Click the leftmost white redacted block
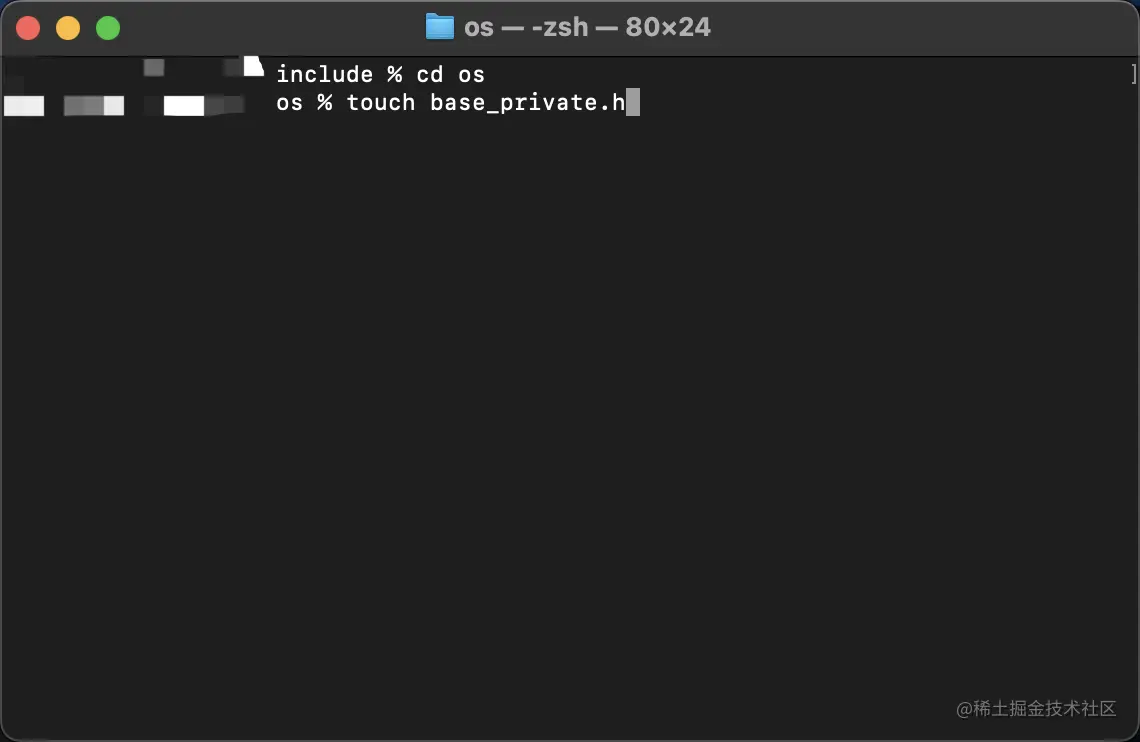 point(24,106)
